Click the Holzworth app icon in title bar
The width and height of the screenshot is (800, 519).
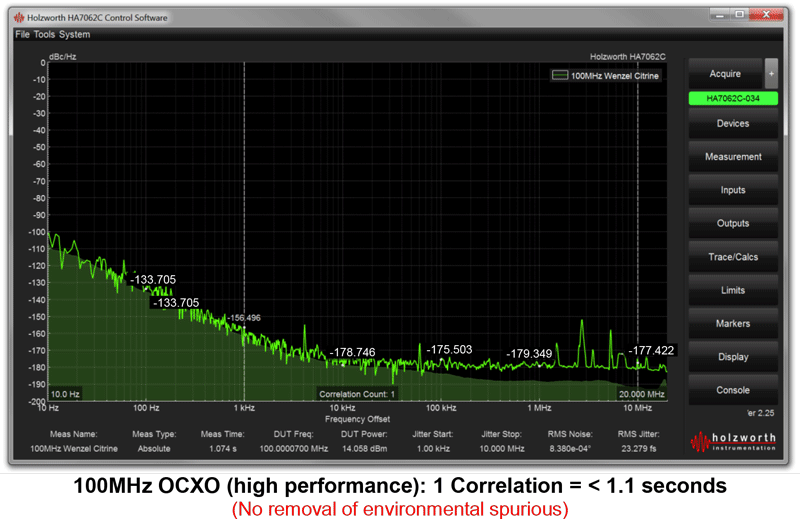(x=19, y=17)
